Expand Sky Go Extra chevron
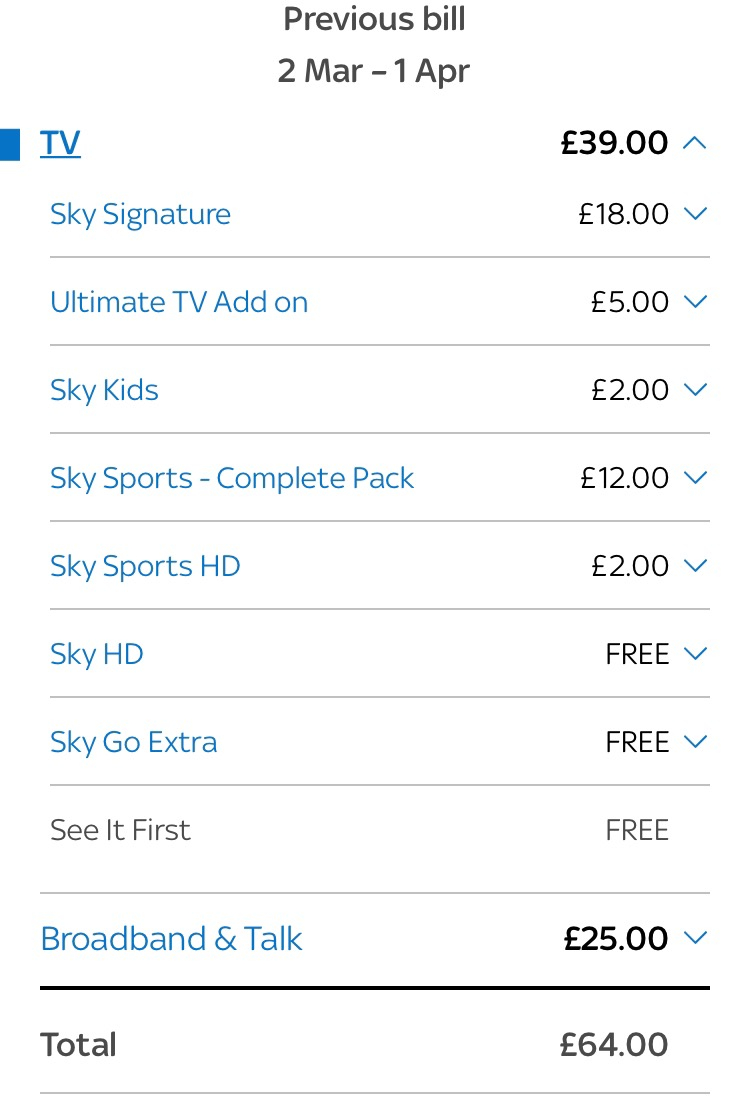The height and width of the screenshot is (1097, 750). [695, 742]
